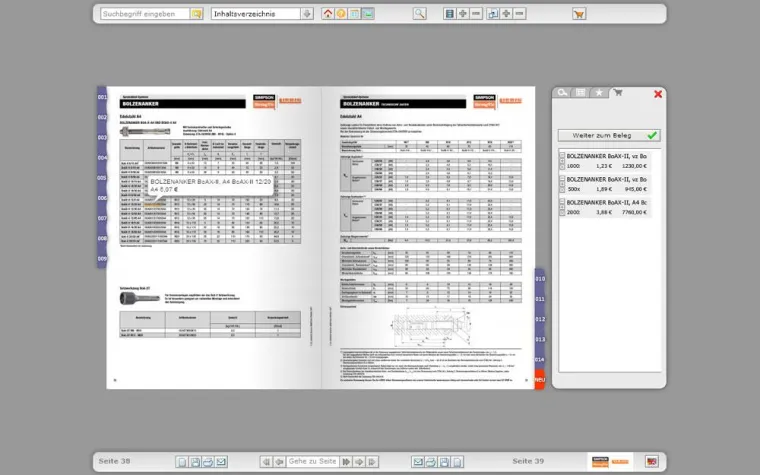
Task: Switch to the favorites star tab
Action: pos(599,93)
